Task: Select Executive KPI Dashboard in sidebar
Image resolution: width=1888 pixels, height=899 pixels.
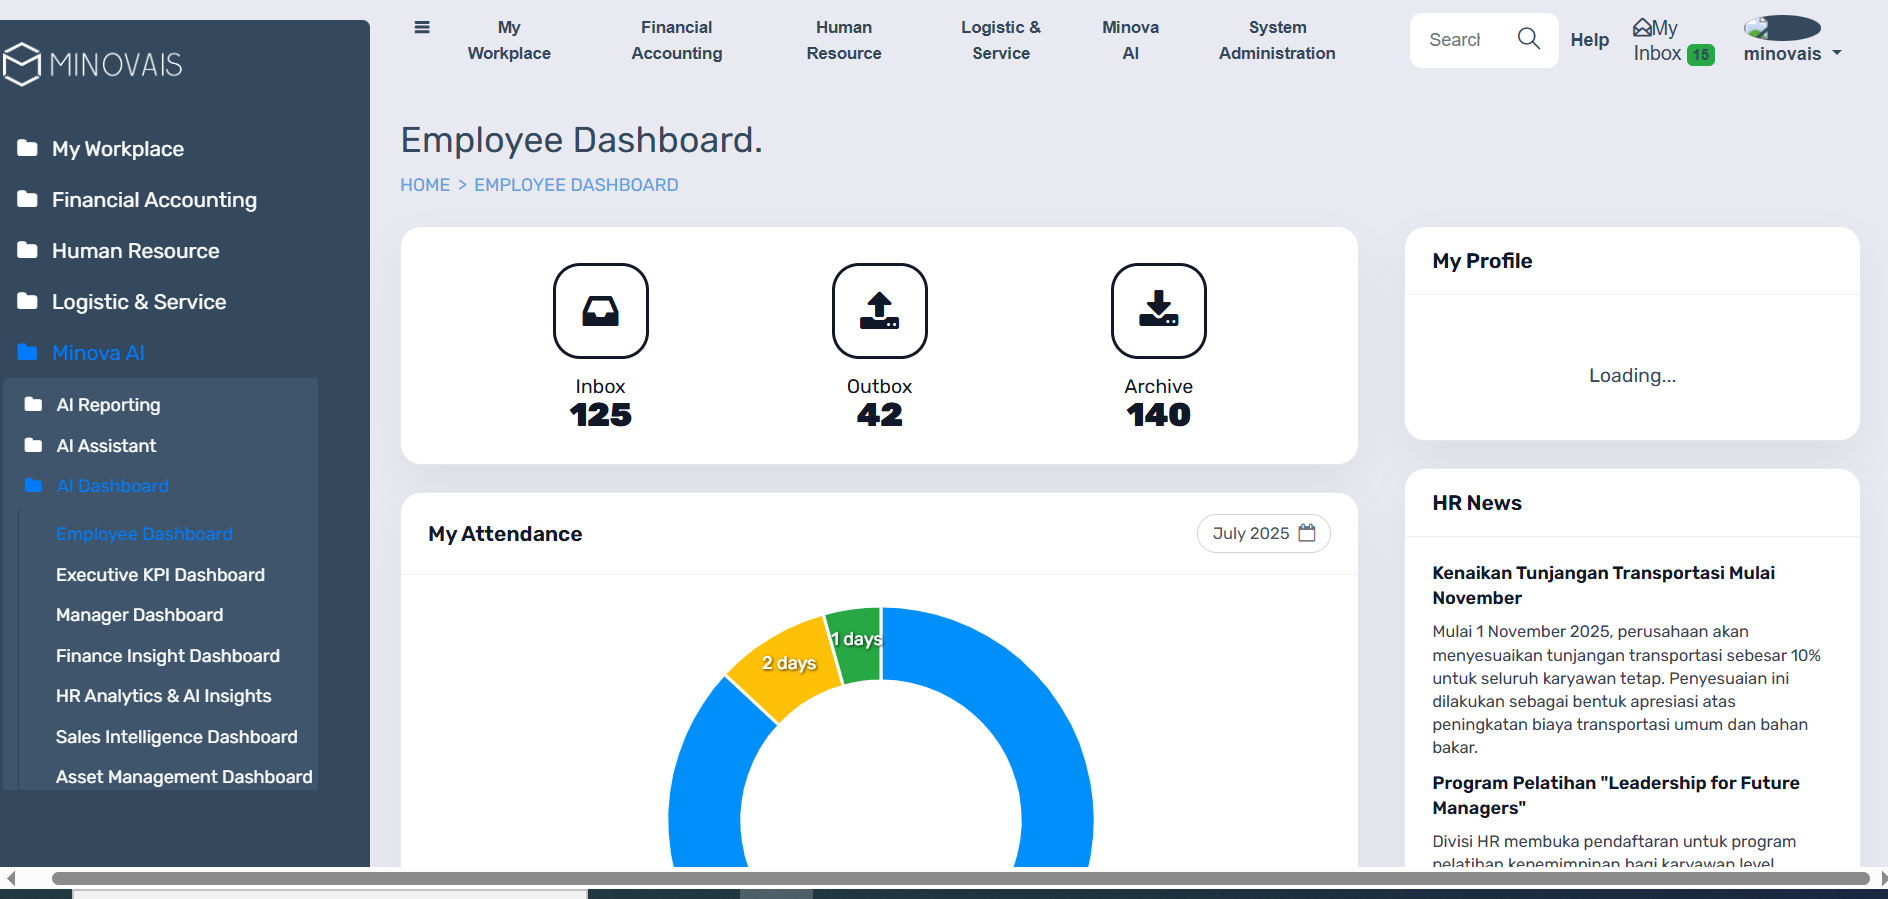Action: [160, 575]
